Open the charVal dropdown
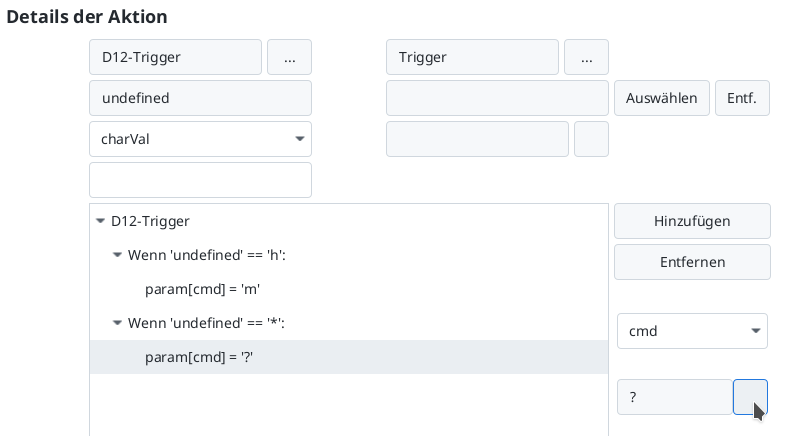Screen dimensions: 793x436 click(200, 139)
